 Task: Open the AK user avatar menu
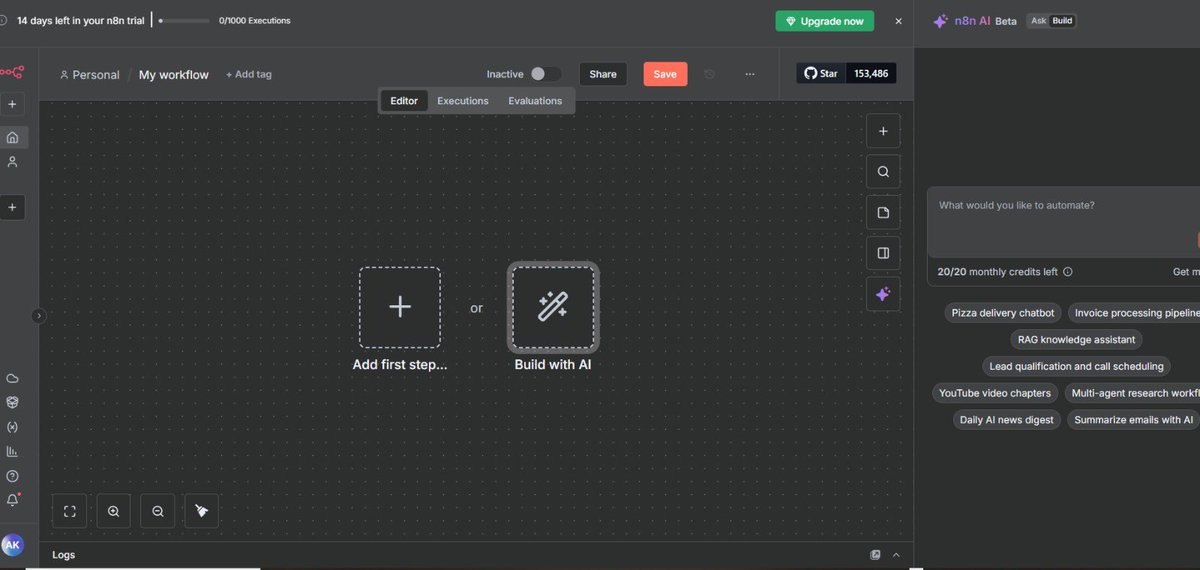(x=12, y=544)
